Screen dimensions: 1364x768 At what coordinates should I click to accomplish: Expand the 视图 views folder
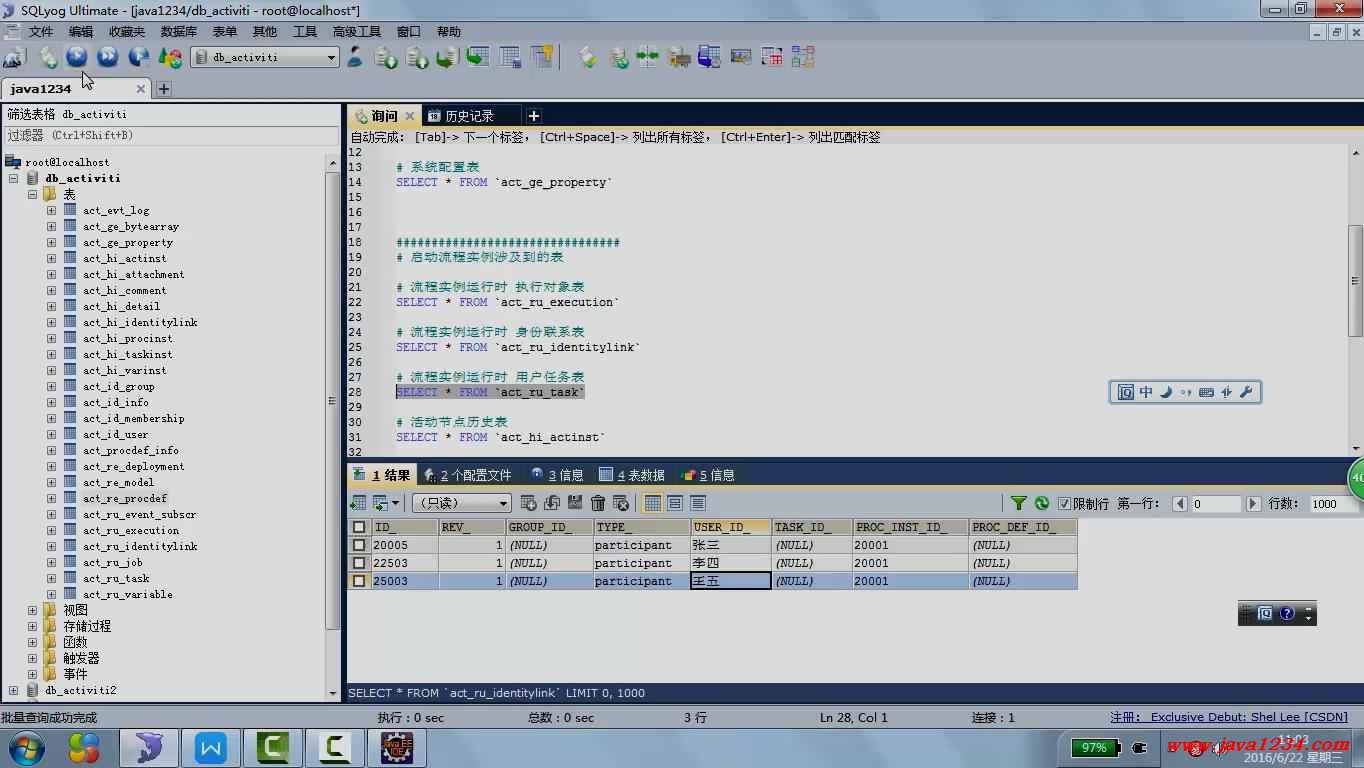pos(32,610)
